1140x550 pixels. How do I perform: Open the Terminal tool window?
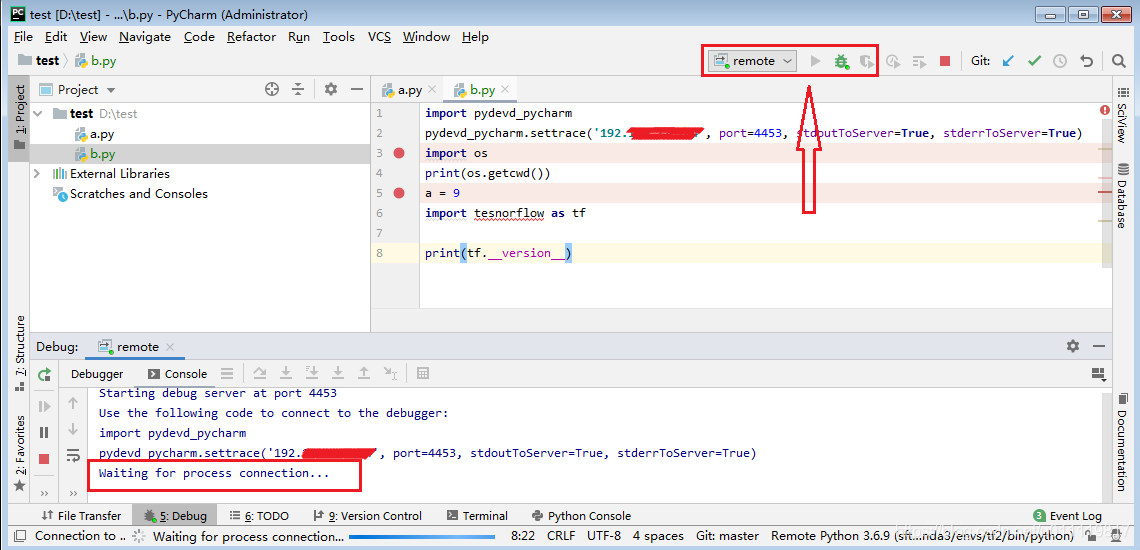(x=477, y=515)
